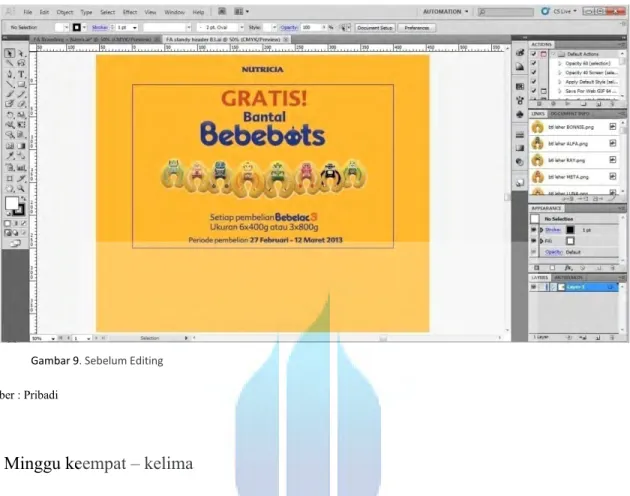Click the search field in application bar

click(505, 12)
